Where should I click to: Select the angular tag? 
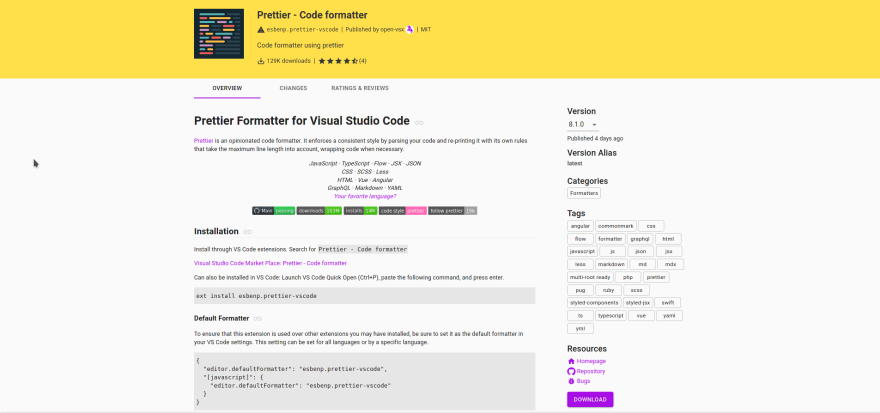coord(580,226)
